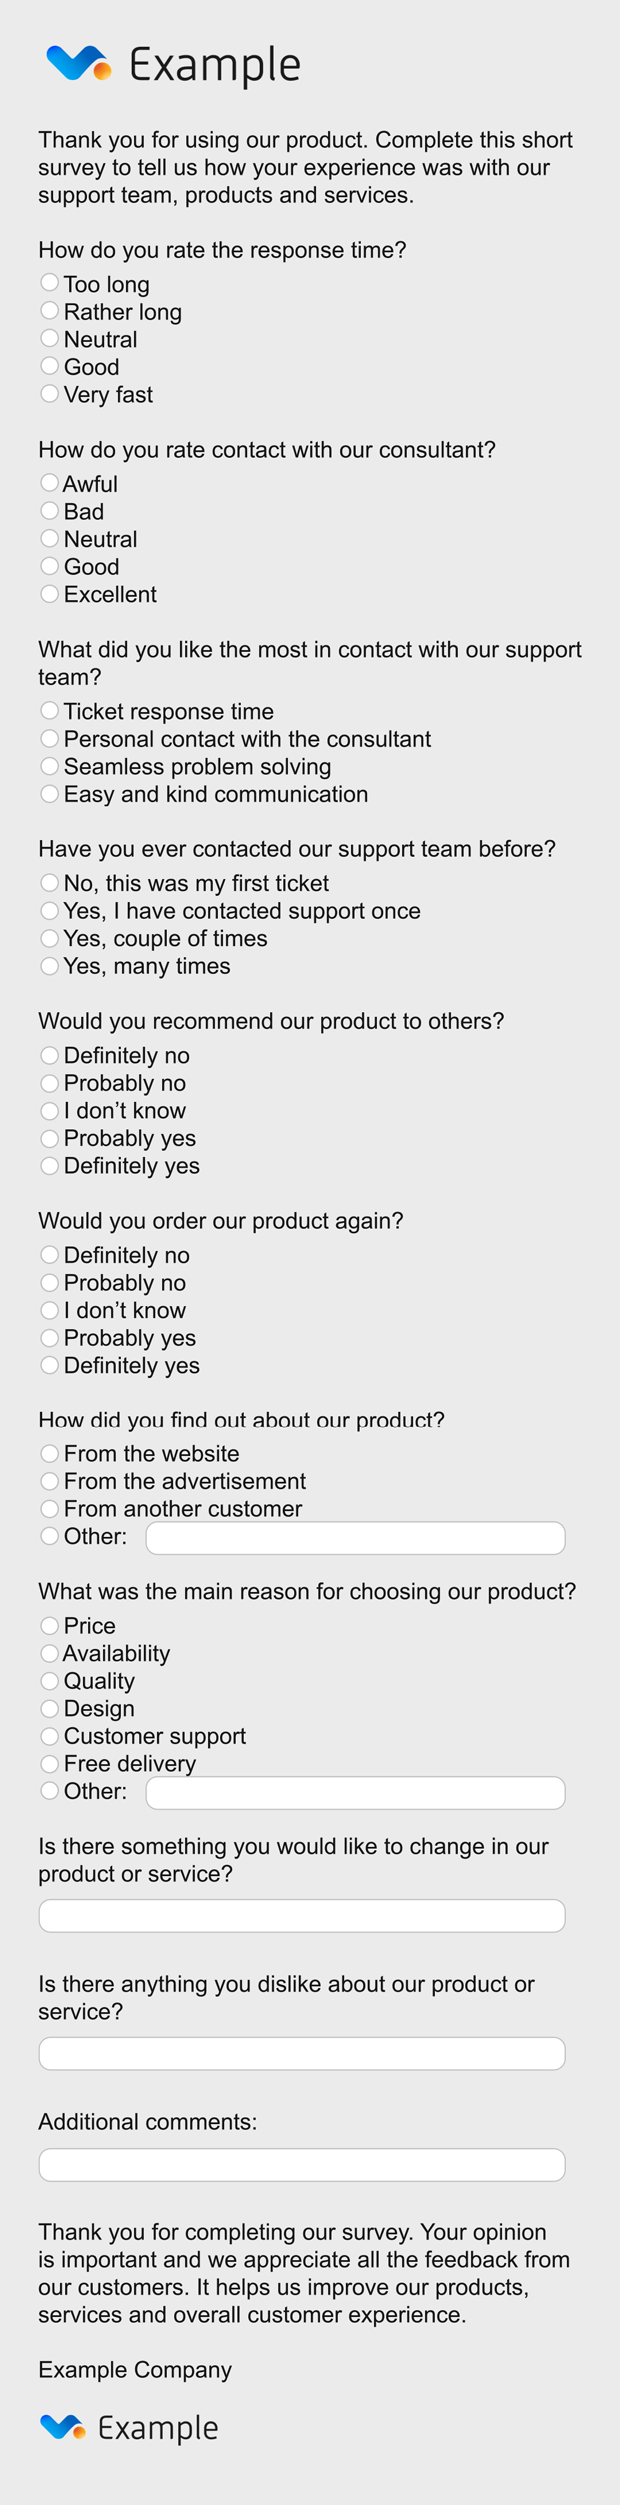Select Too long for response time
The image size is (620, 2505).
(x=49, y=283)
